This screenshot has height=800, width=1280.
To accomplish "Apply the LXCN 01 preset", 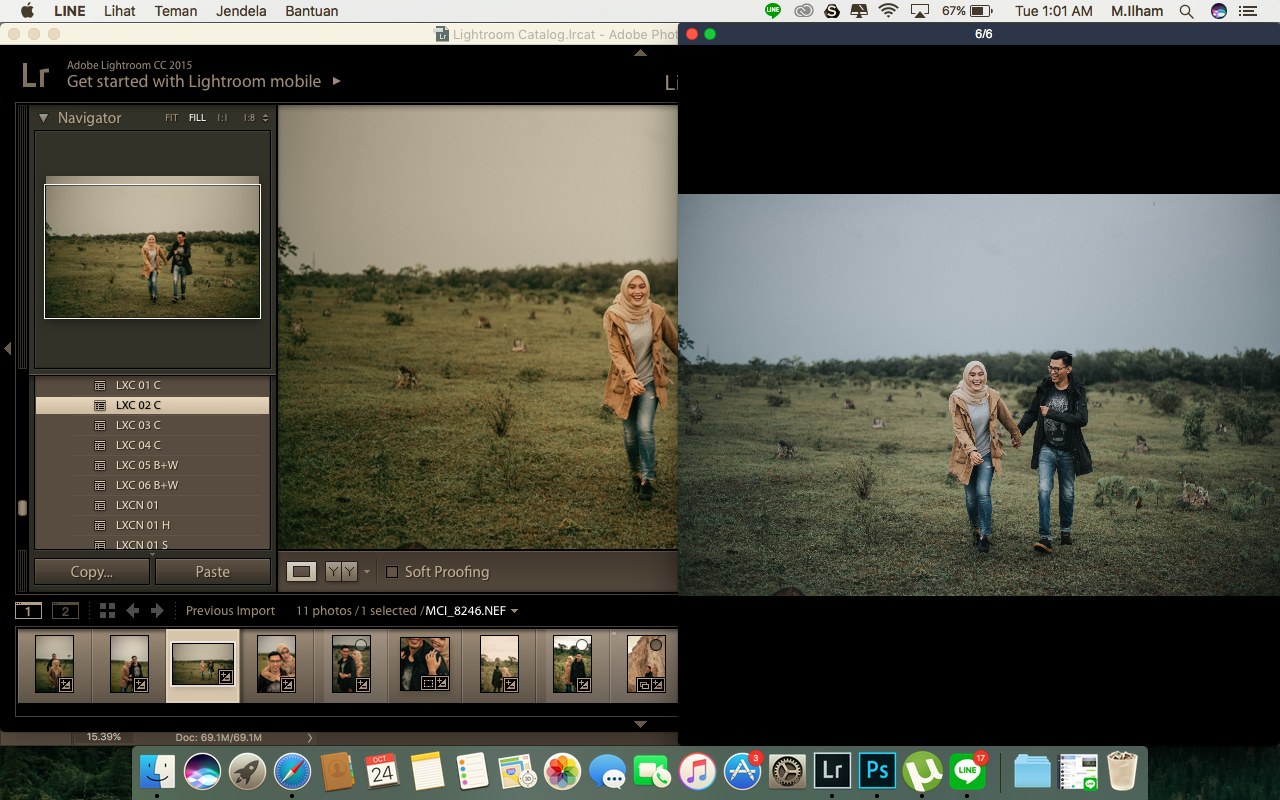I will click(x=152, y=505).
